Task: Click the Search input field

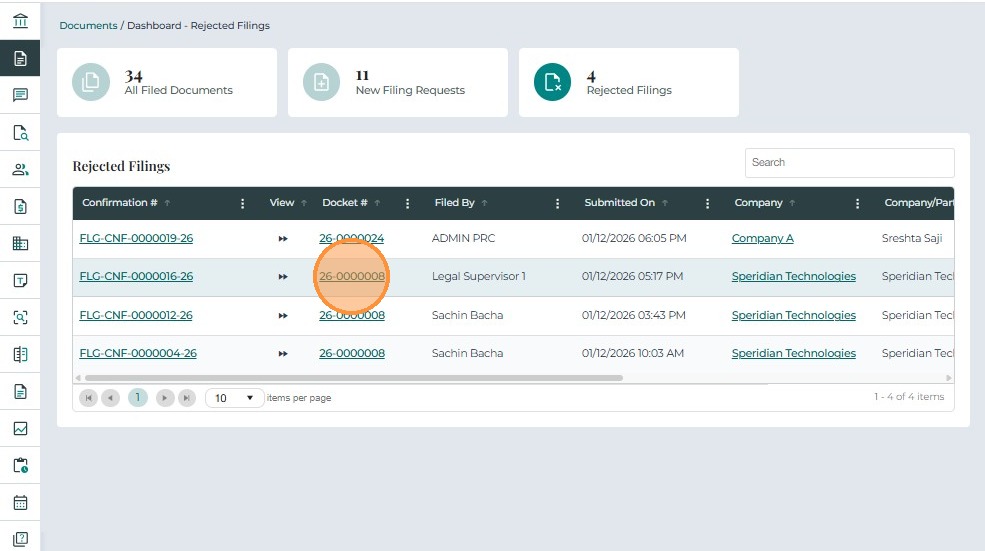Action: click(x=849, y=163)
